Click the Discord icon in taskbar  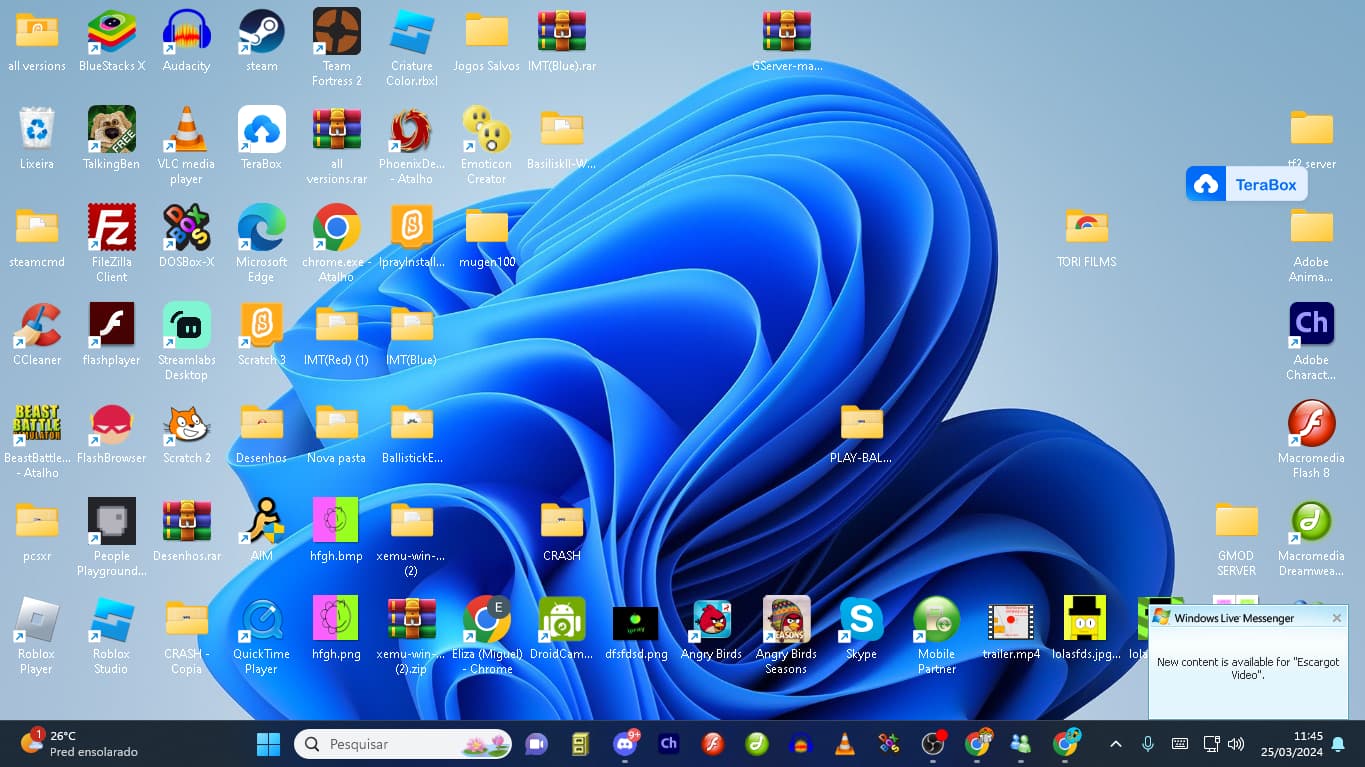coord(626,743)
